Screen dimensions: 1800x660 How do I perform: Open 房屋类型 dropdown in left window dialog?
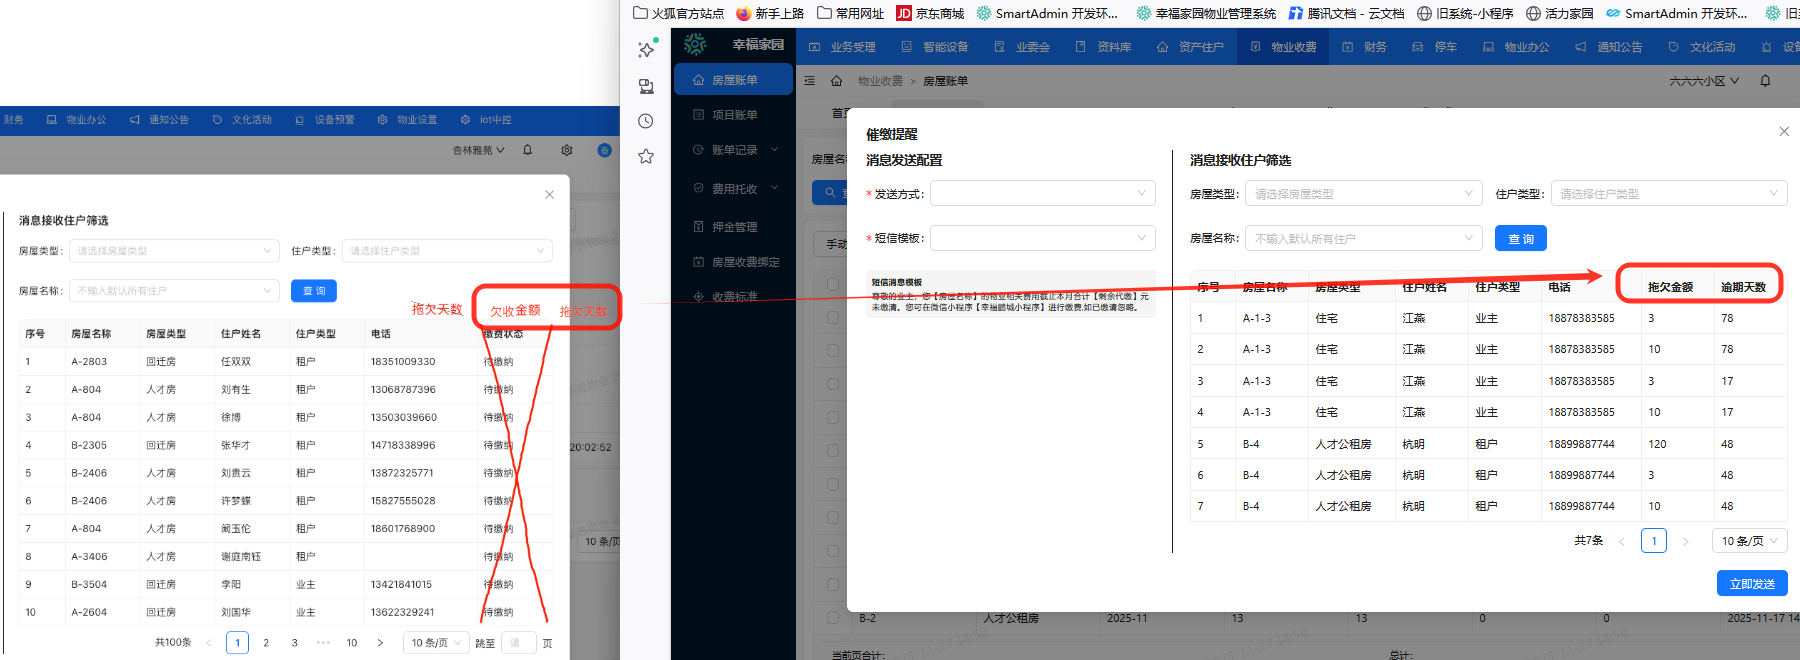tap(174, 251)
